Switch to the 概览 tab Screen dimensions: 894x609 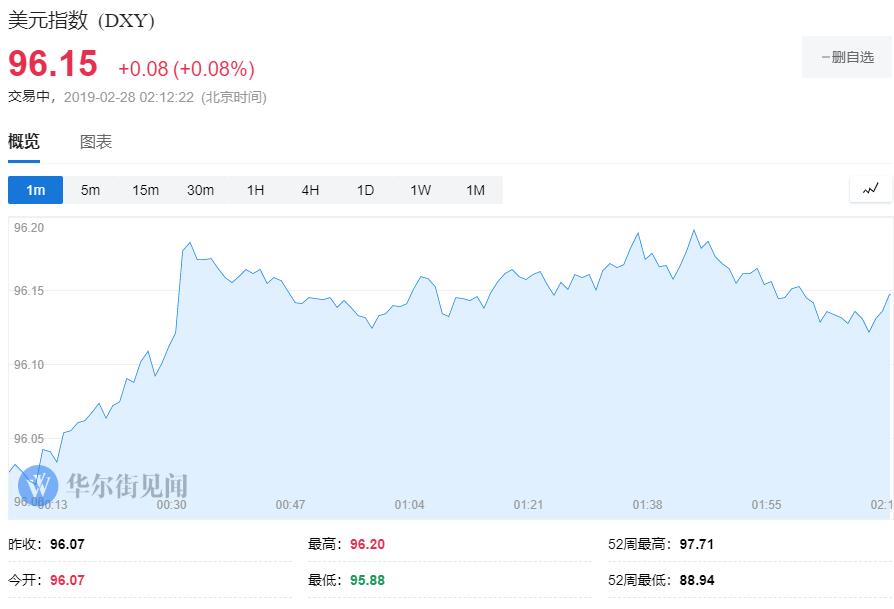pyautogui.click(x=24, y=142)
